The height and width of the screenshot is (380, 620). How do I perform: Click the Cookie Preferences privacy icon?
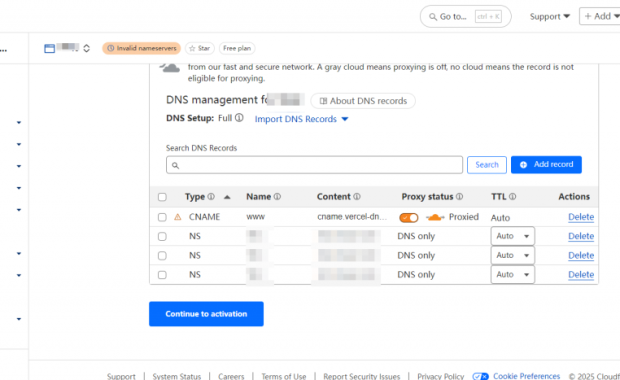tap(481, 376)
